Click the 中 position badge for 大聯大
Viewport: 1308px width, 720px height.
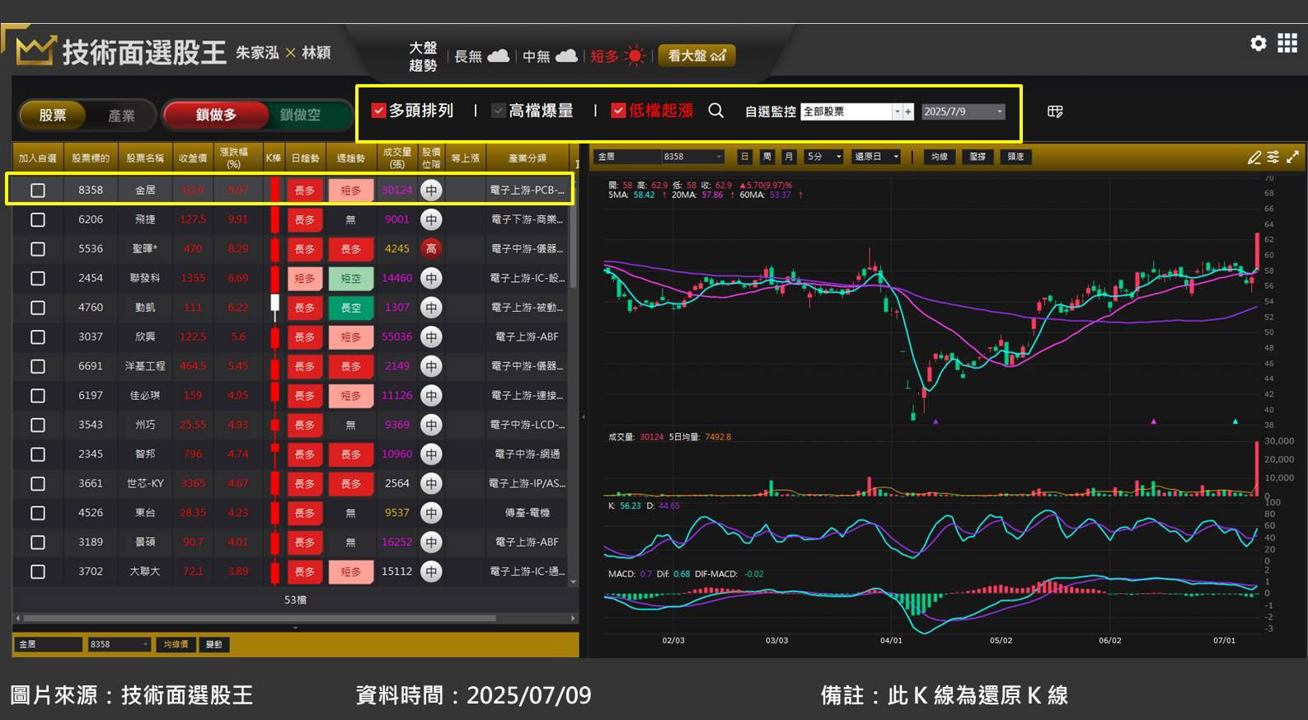431,572
